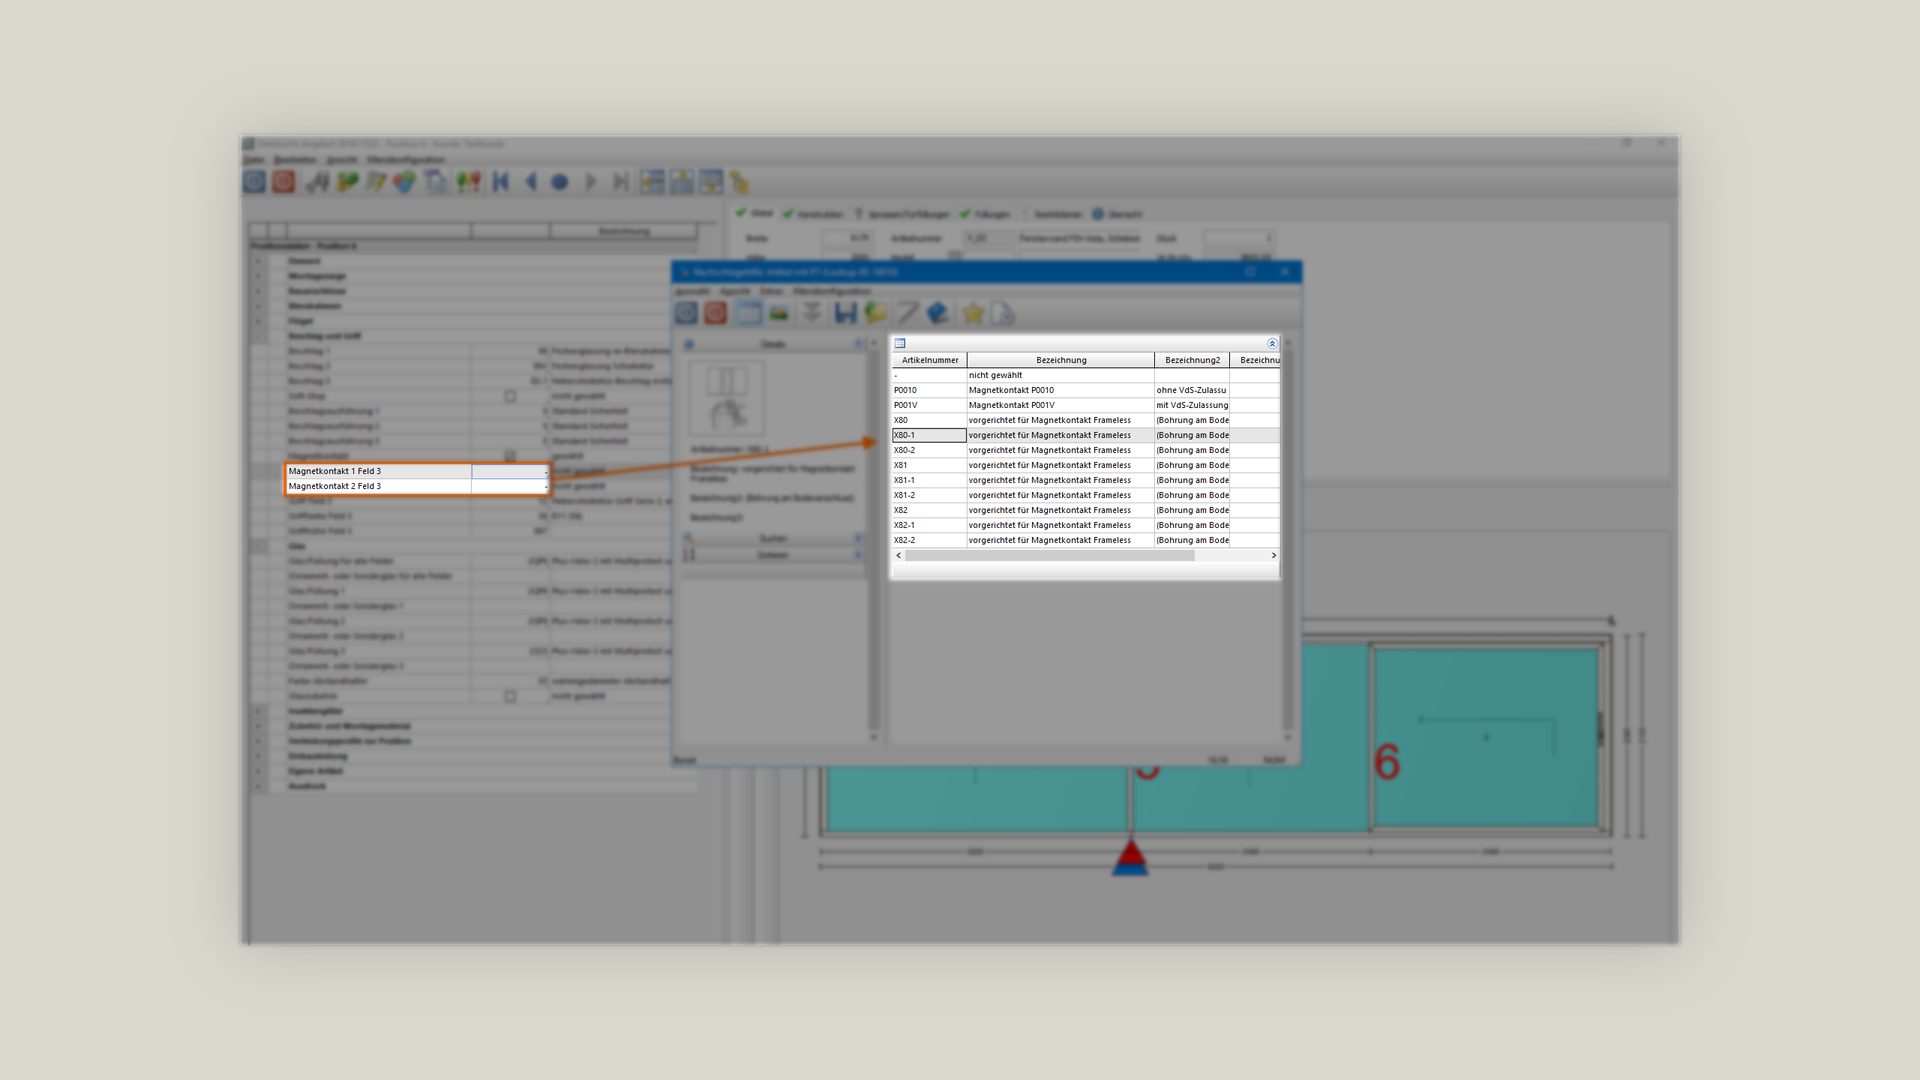Go to last position using main toolbar arrow
The height and width of the screenshot is (1080, 1920).
click(x=621, y=182)
